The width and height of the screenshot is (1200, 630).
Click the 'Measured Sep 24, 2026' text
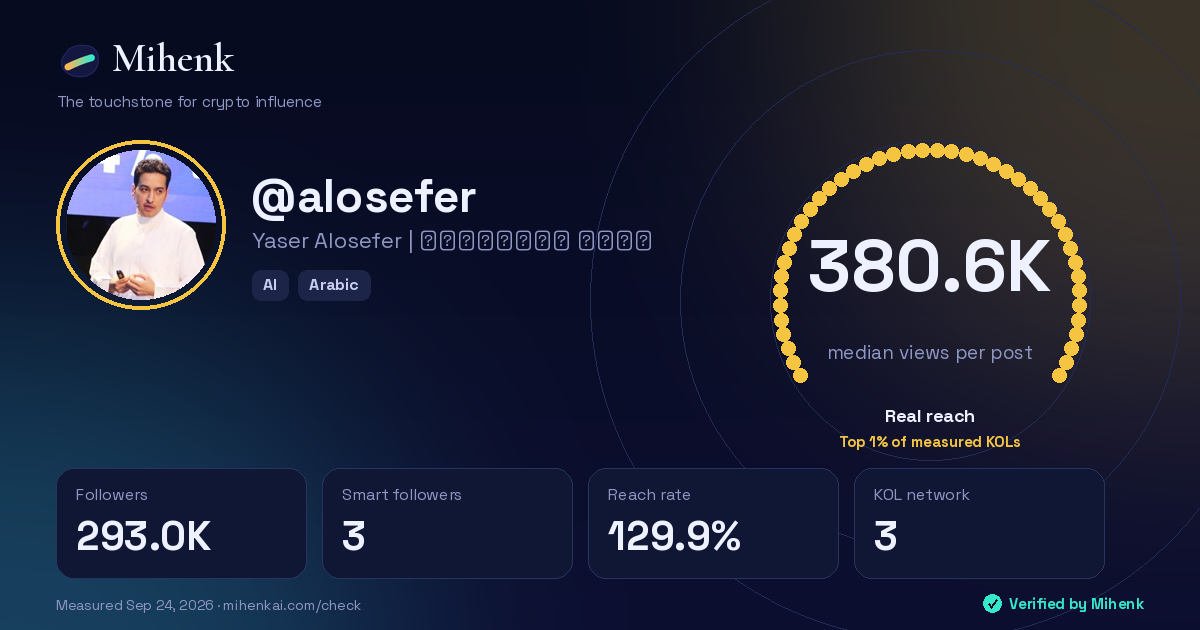[136, 605]
